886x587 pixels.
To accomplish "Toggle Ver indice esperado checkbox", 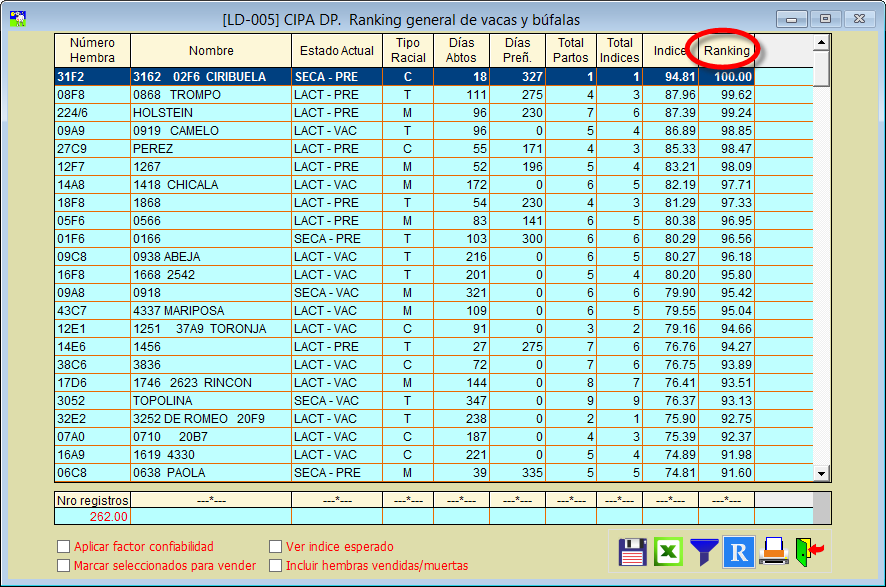I will tap(276, 547).
